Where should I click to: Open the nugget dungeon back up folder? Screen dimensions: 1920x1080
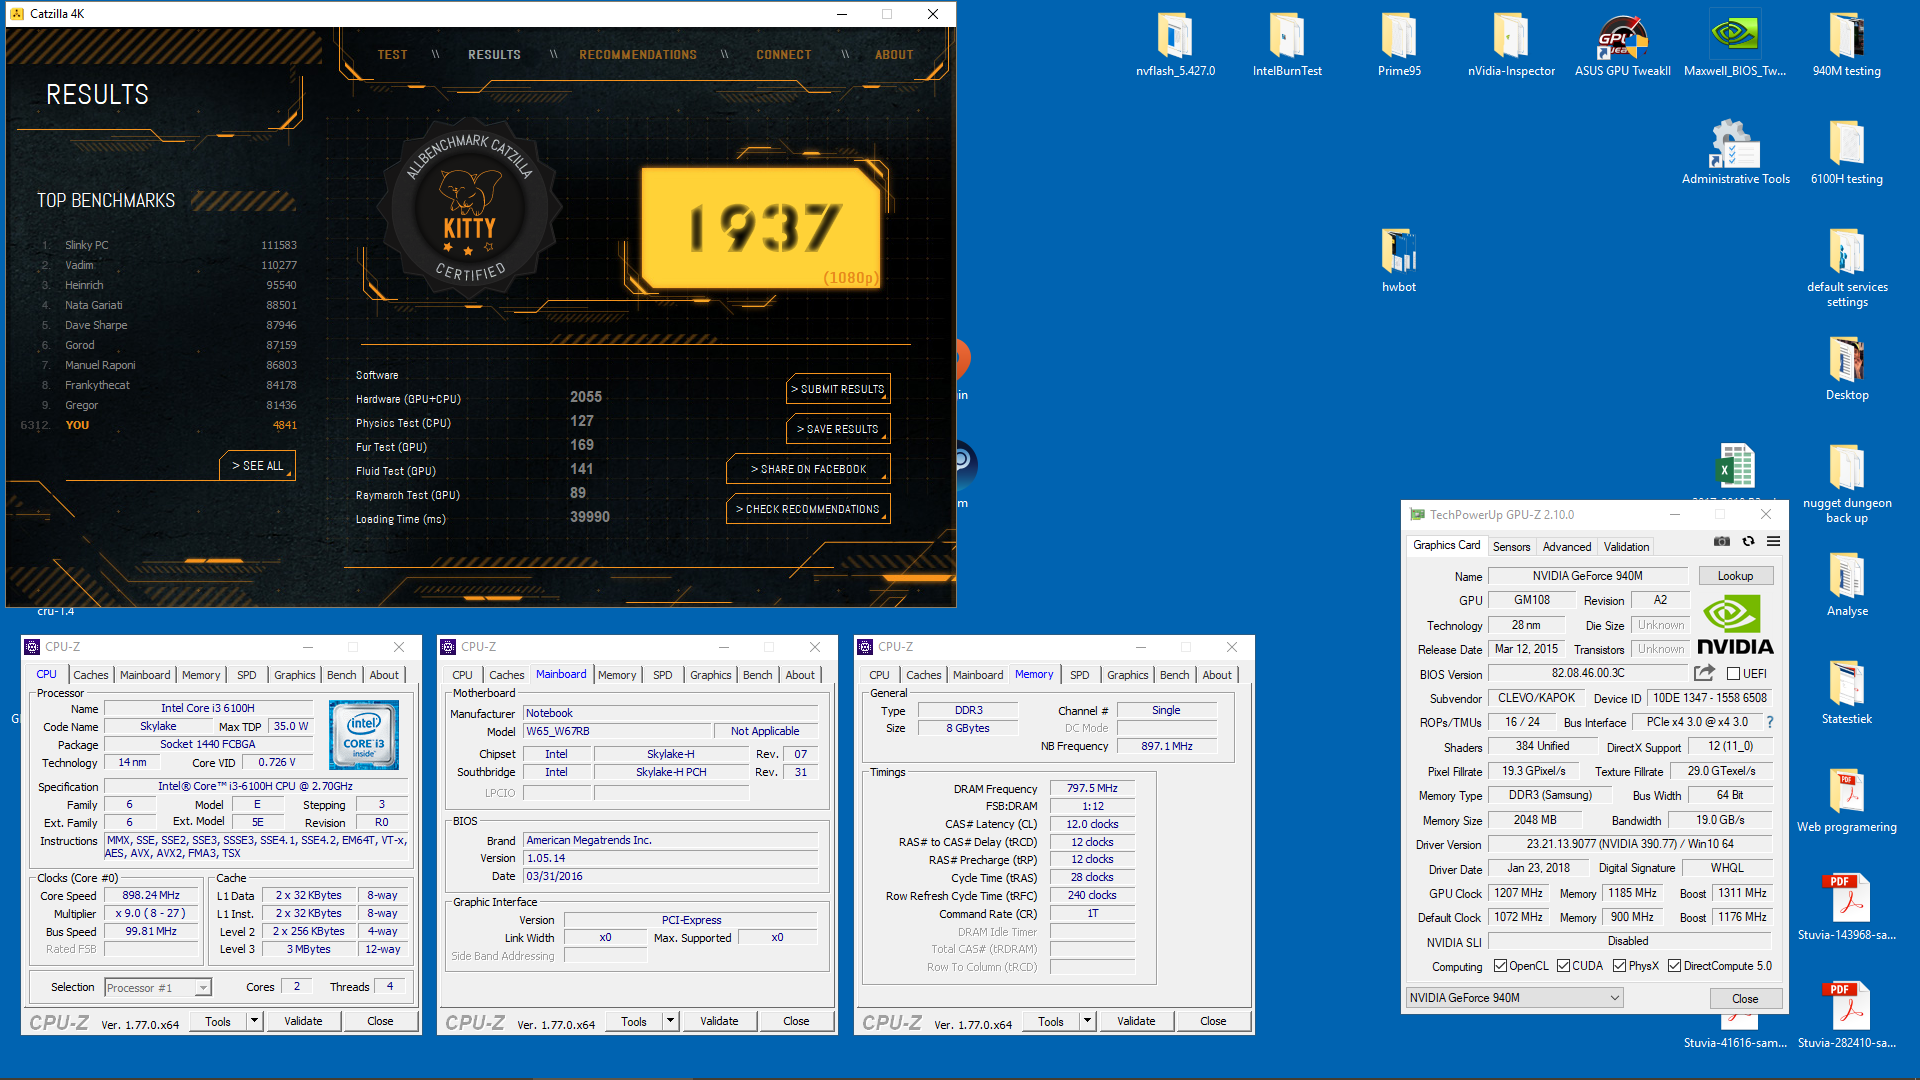pyautogui.click(x=1846, y=484)
